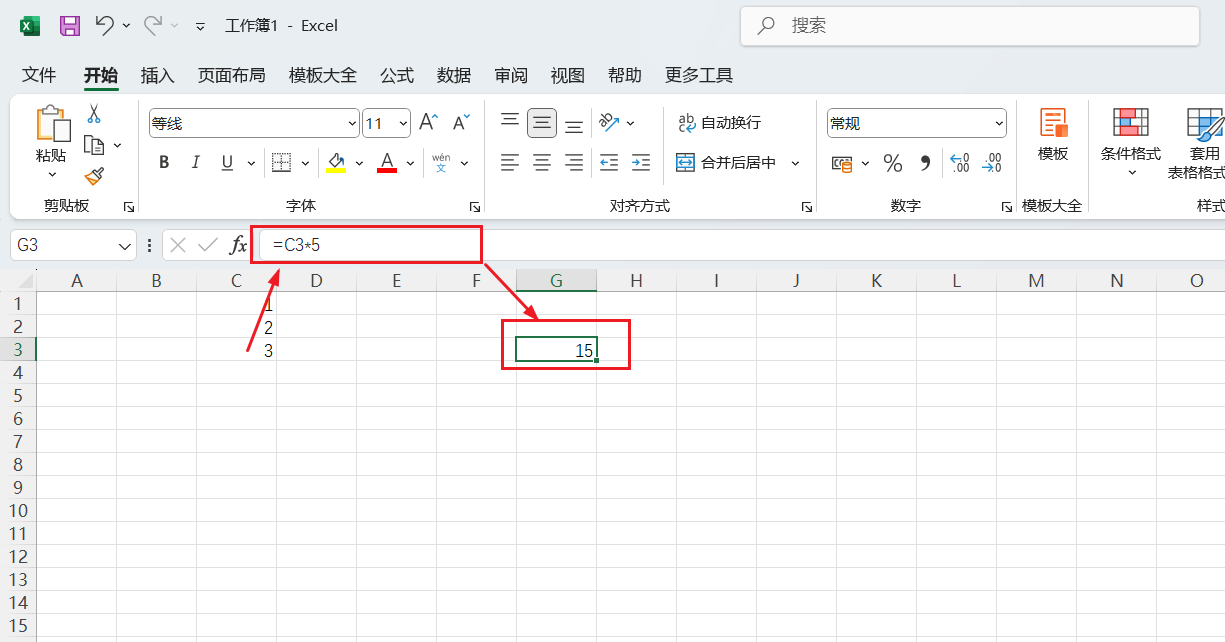Viewport: 1225px width, 642px height.
Task: Open alignment settings dialog launcher
Action: [806, 206]
